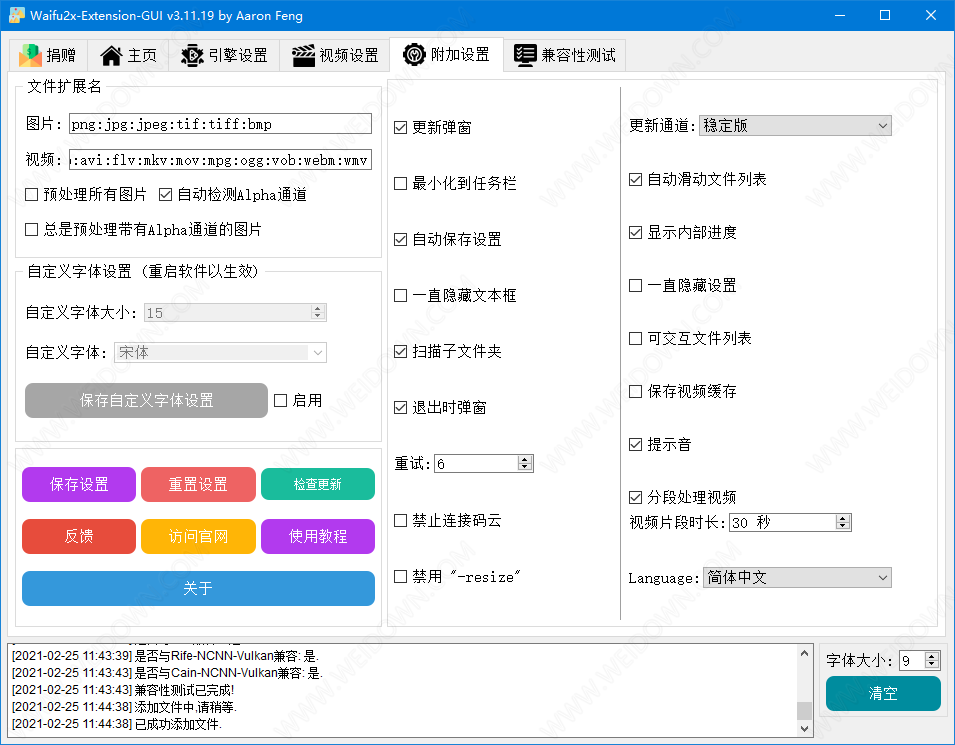This screenshot has height=745, width=955.
Task: Click 检查更新 button
Action: click(318, 484)
